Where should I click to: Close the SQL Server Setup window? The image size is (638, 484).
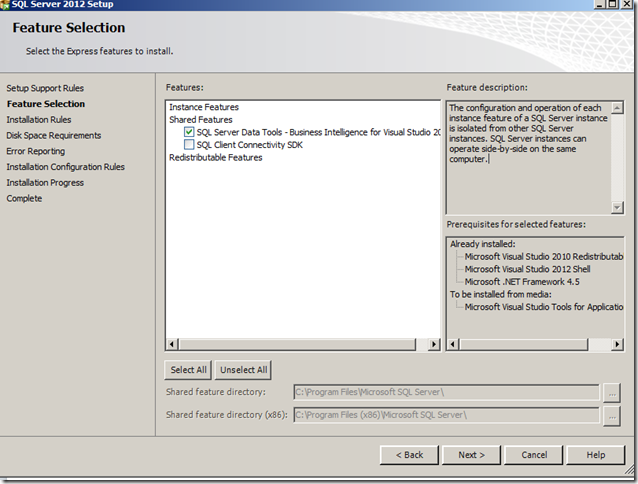[x=627, y=4]
